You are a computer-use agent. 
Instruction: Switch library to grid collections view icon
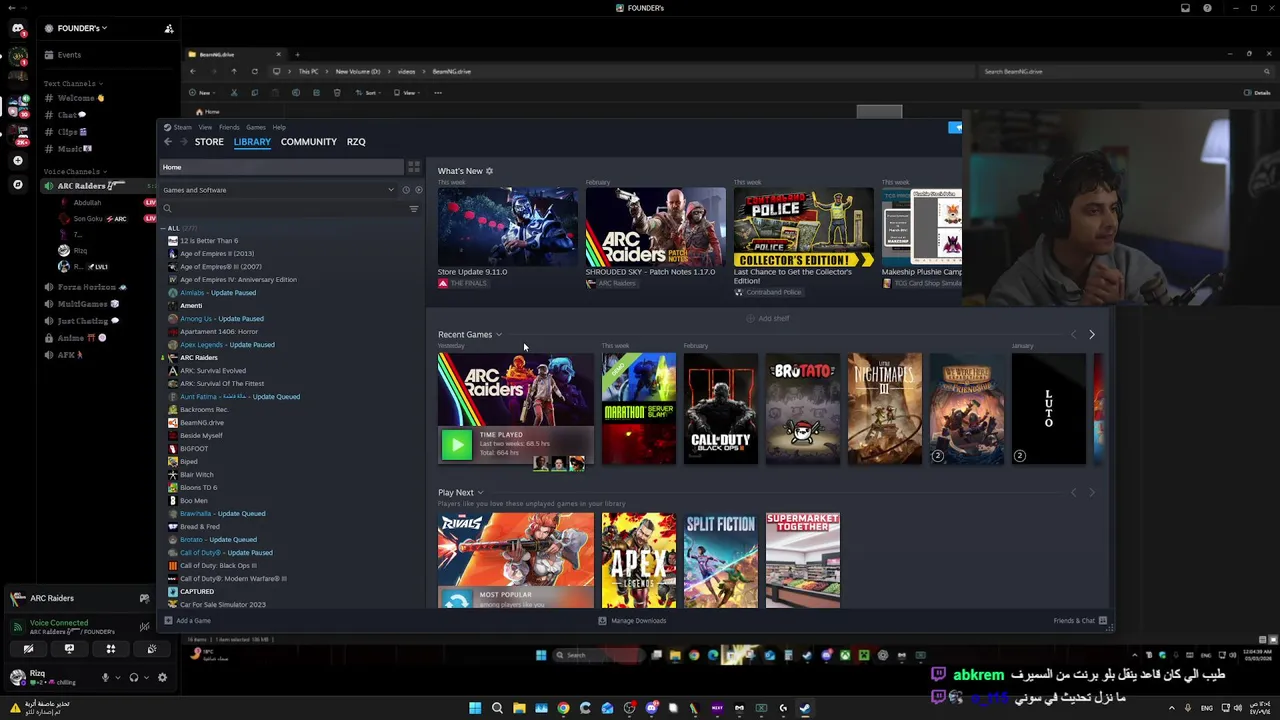click(x=414, y=167)
